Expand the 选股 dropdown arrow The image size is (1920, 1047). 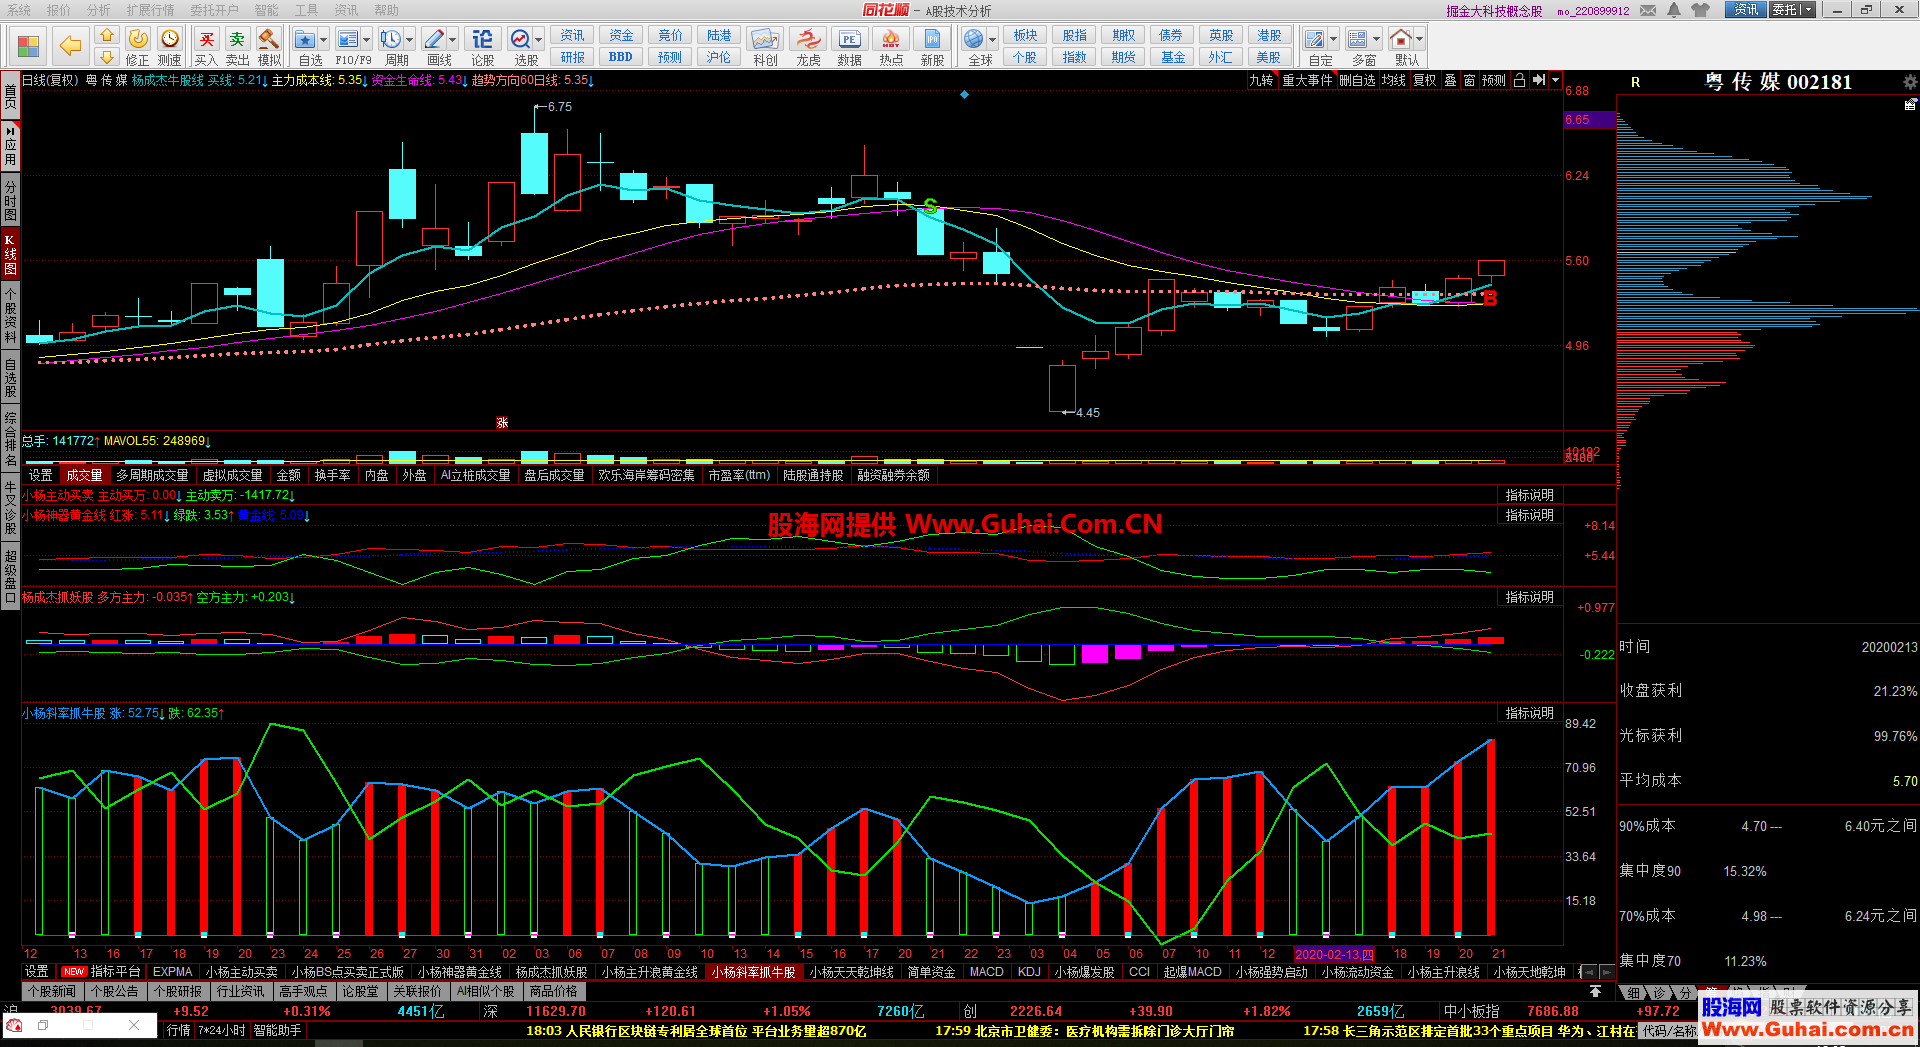pos(539,40)
